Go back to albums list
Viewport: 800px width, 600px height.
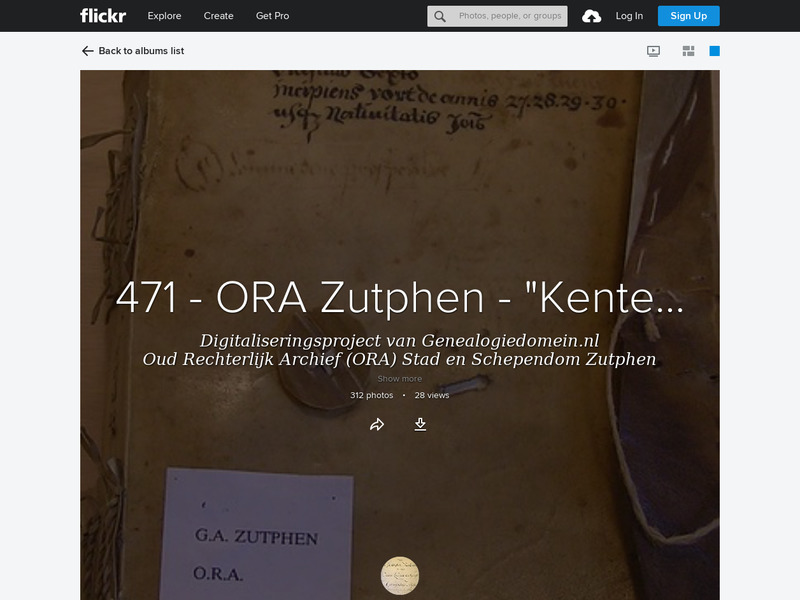tap(140, 50)
